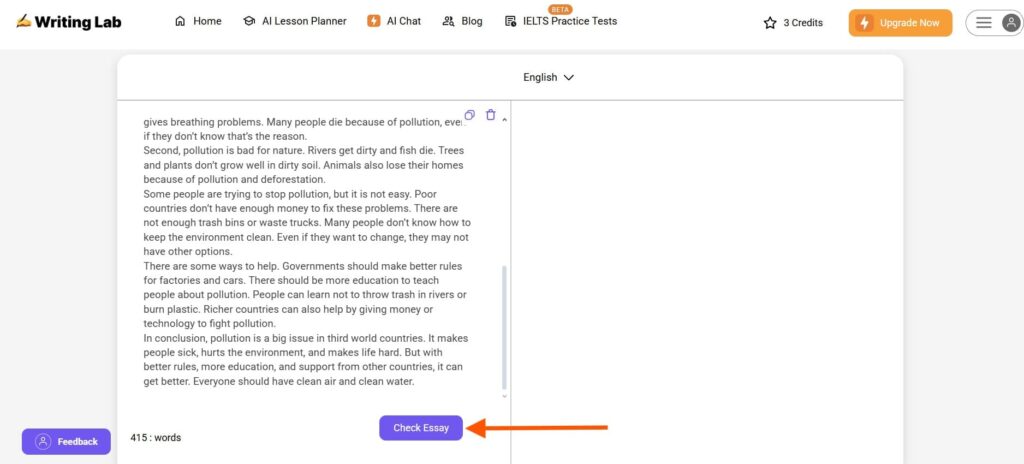Open the hamburger menu icon

tap(984, 23)
